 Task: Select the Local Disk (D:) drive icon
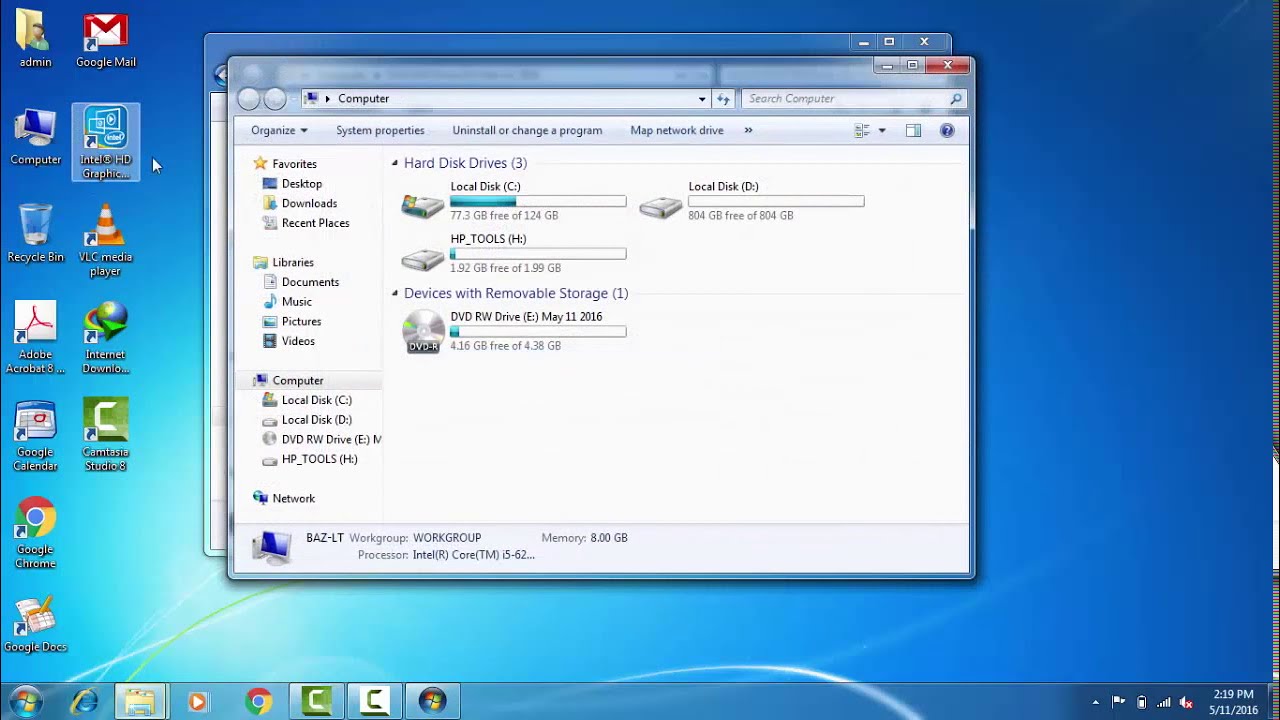661,206
